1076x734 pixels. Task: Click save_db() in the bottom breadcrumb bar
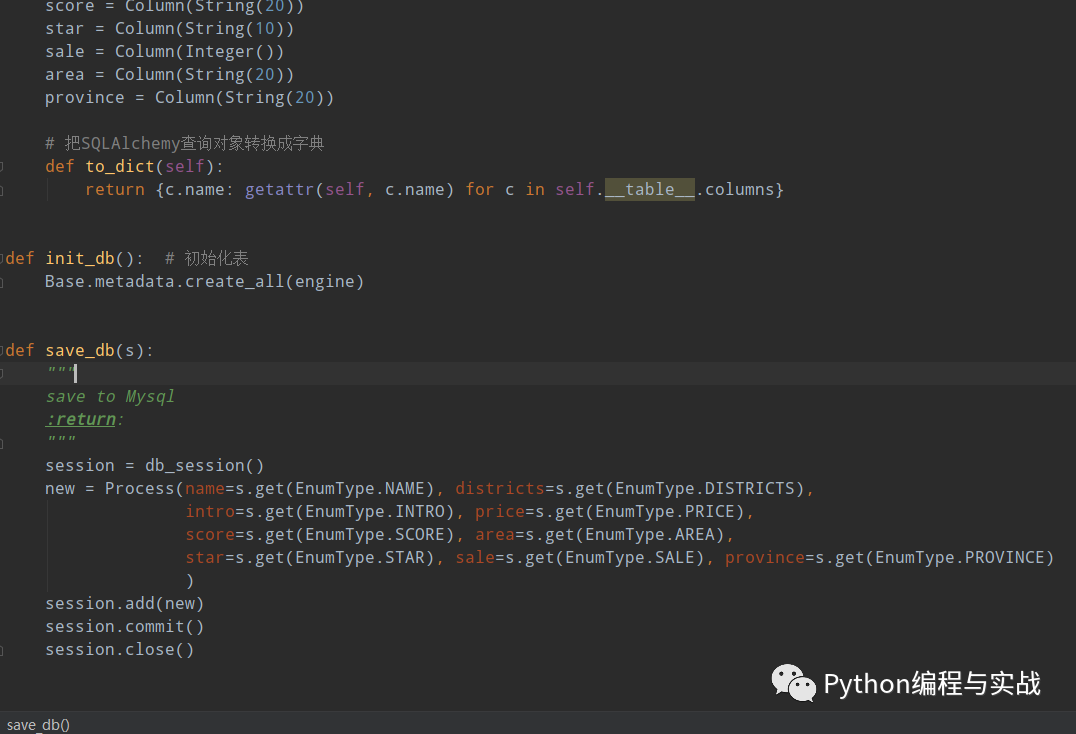(x=36, y=724)
